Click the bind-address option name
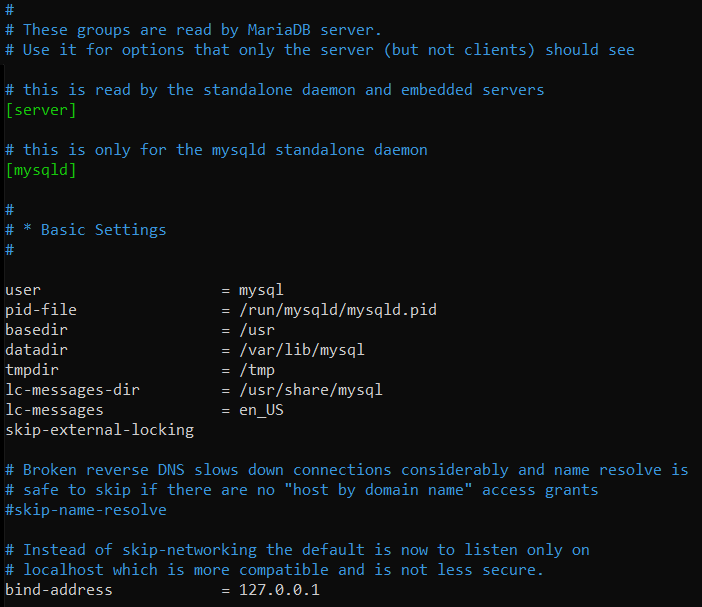The width and height of the screenshot is (702, 607). point(58,590)
